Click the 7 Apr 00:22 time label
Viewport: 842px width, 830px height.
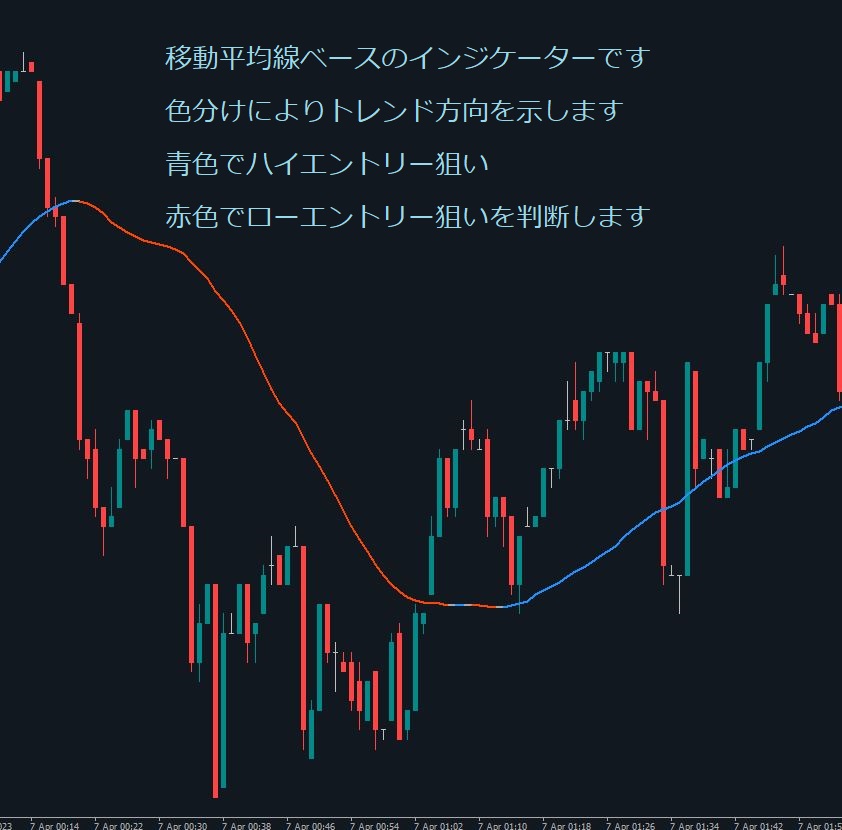click(x=119, y=826)
